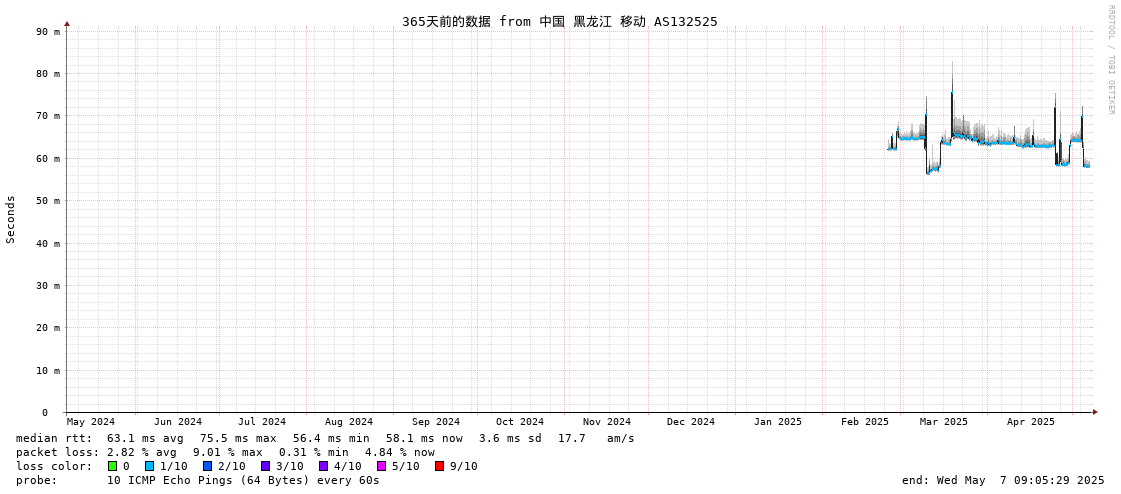Click the 'Mar 2025' x-axis label
The width and height of the screenshot is (1121, 494).
click(944, 422)
